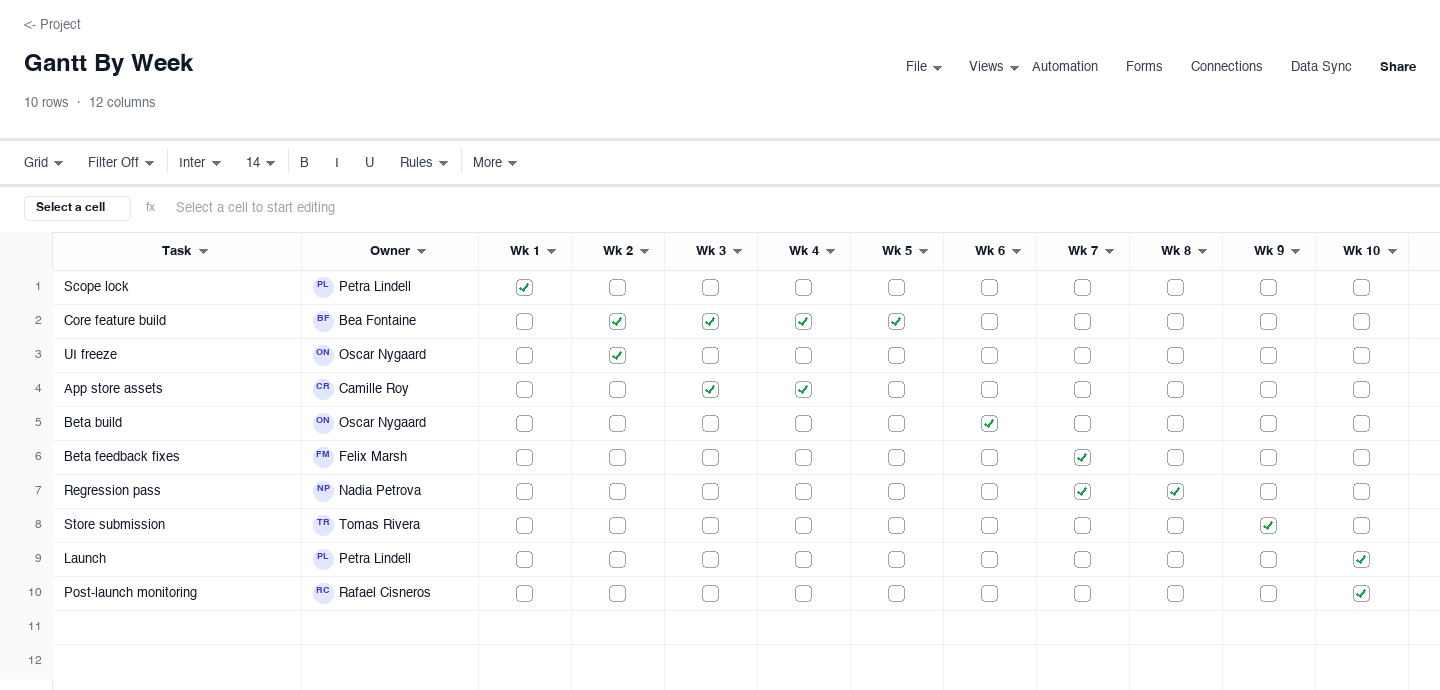The height and width of the screenshot is (690, 1440).
Task: Uncheck Wk 10 for Post-launch monitoring
Action: tap(1361, 594)
